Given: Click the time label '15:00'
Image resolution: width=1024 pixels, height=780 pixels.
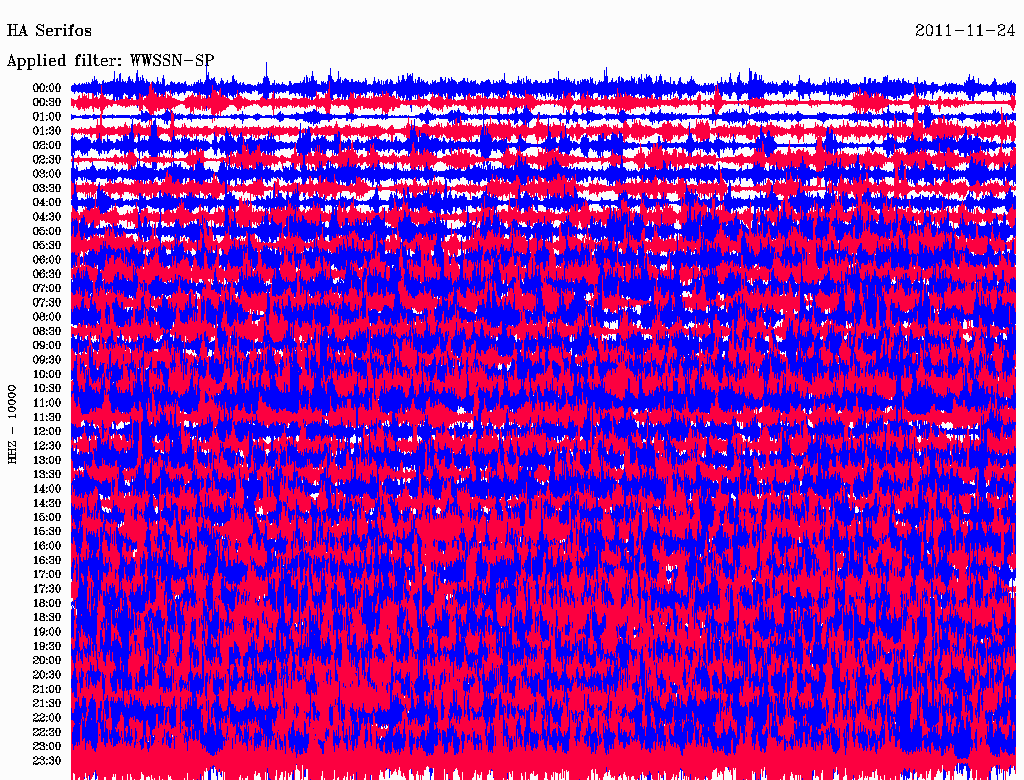Looking at the screenshot, I should [47, 517].
